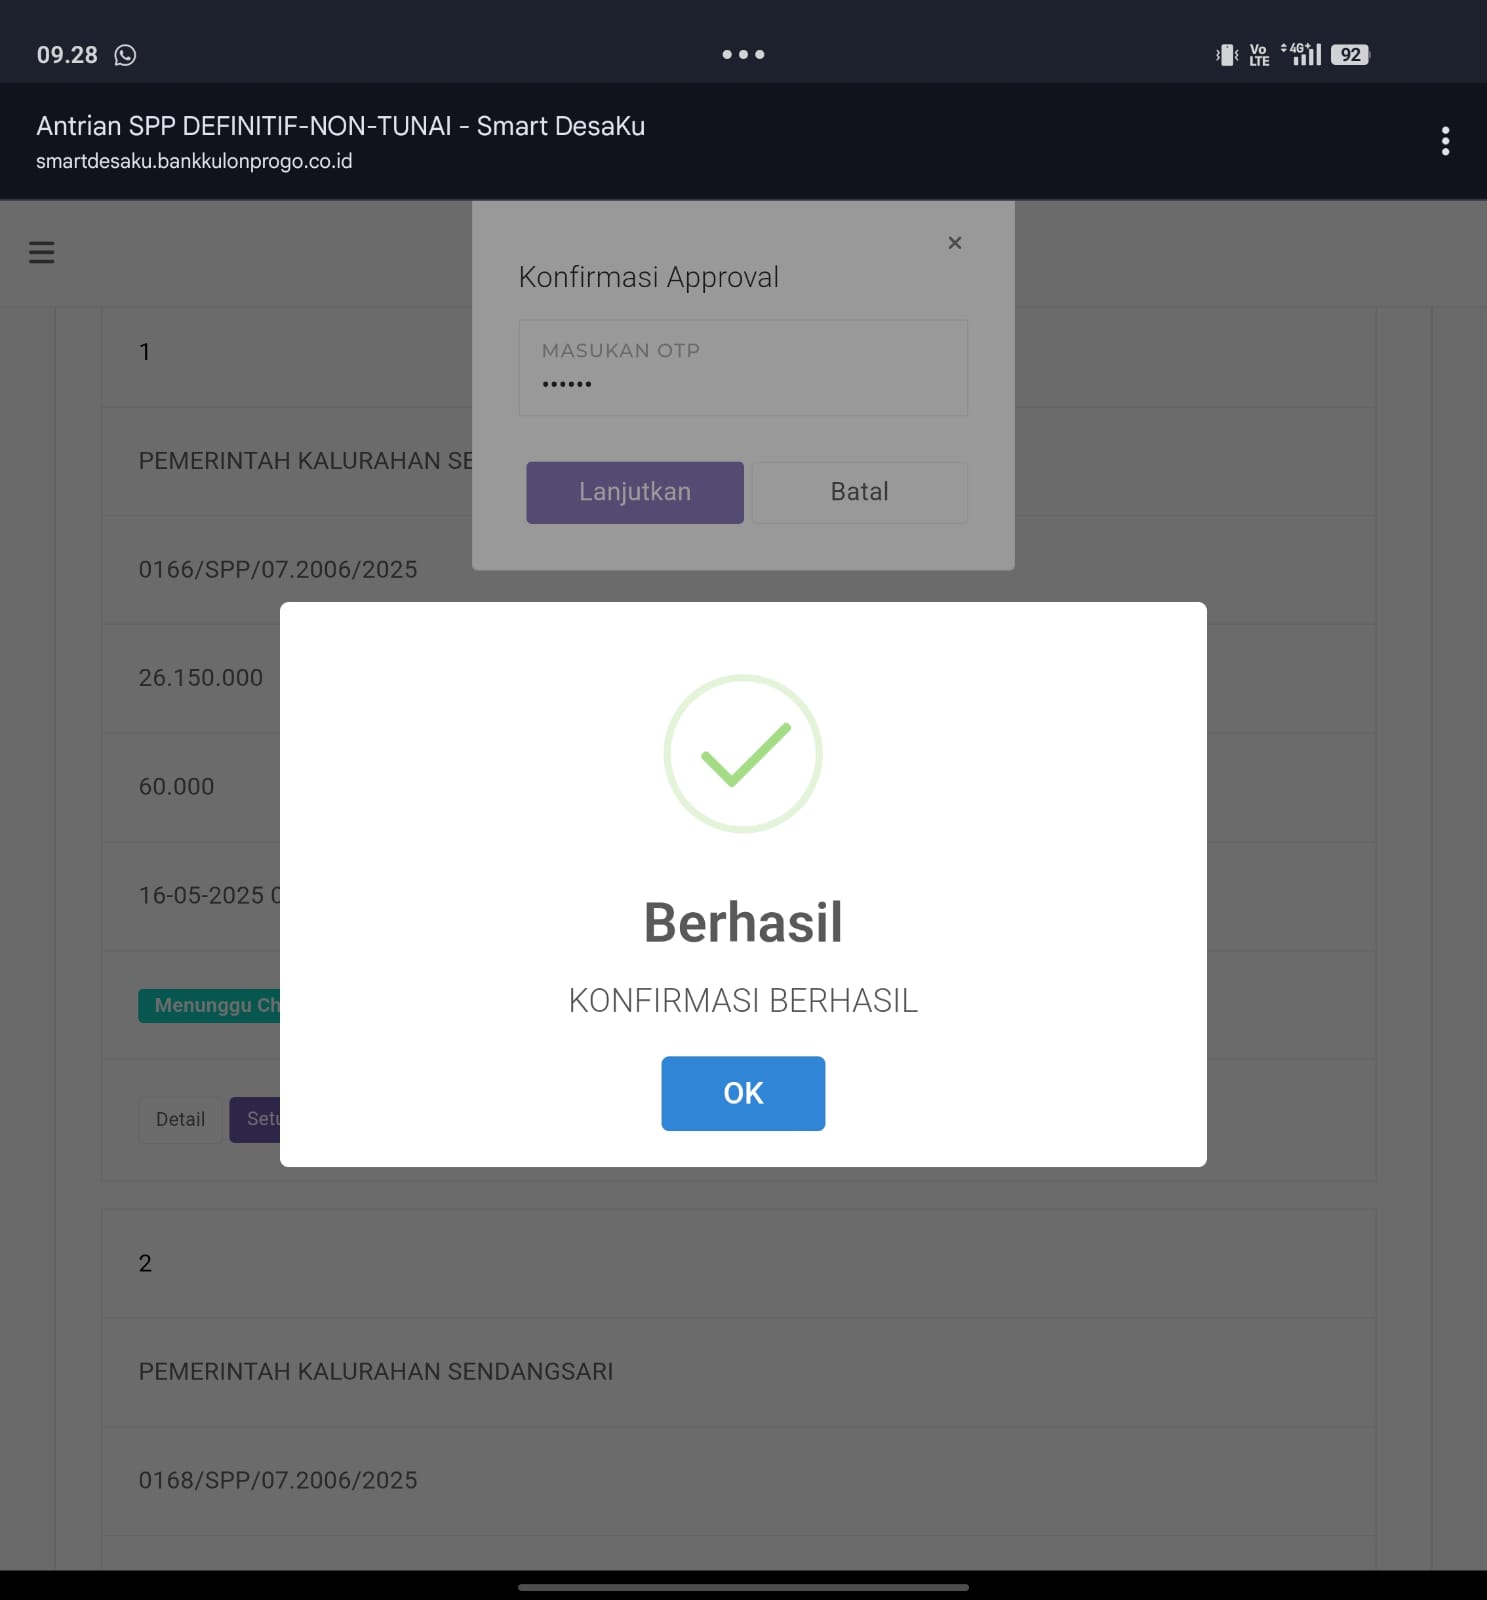Click the smartdesaku.bankkulonprogo.co.id URL text
The height and width of the screenshot is (1600, 1487).
194,161
